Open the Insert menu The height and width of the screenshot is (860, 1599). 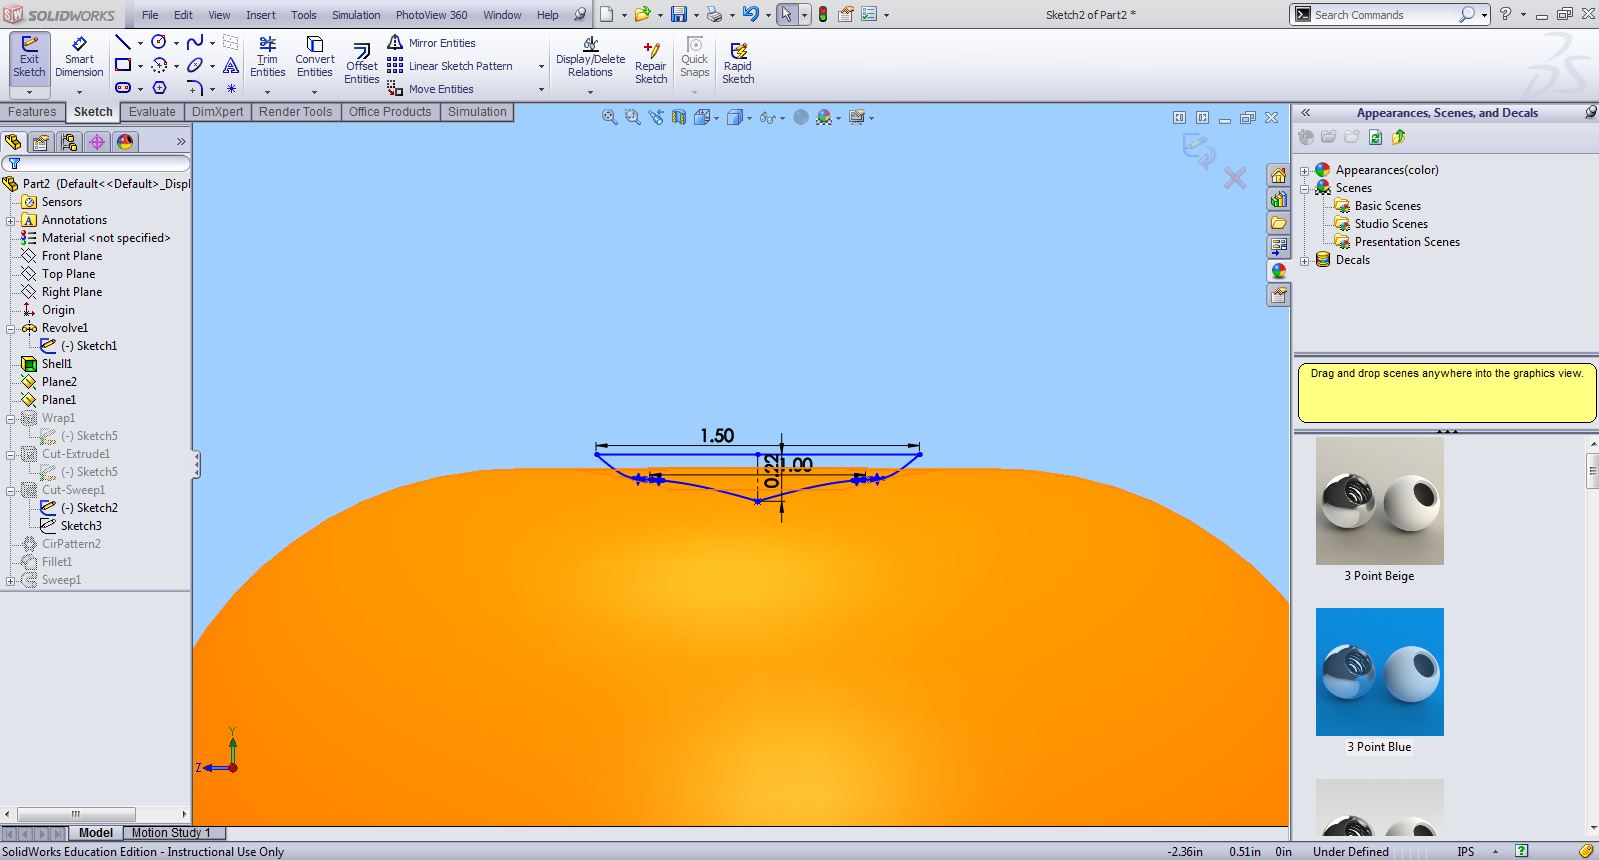click(x=261, y=15)
